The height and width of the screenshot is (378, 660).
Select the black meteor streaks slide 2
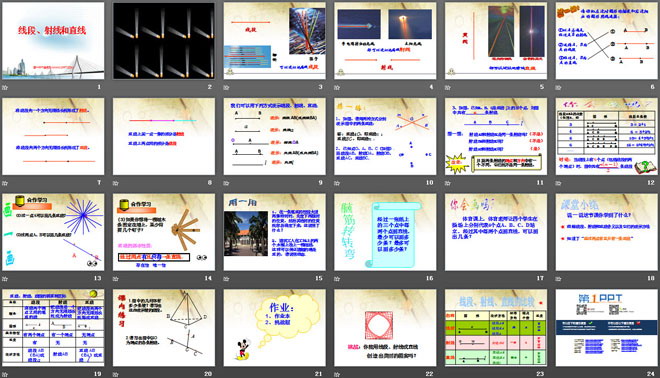click(164, 41)
